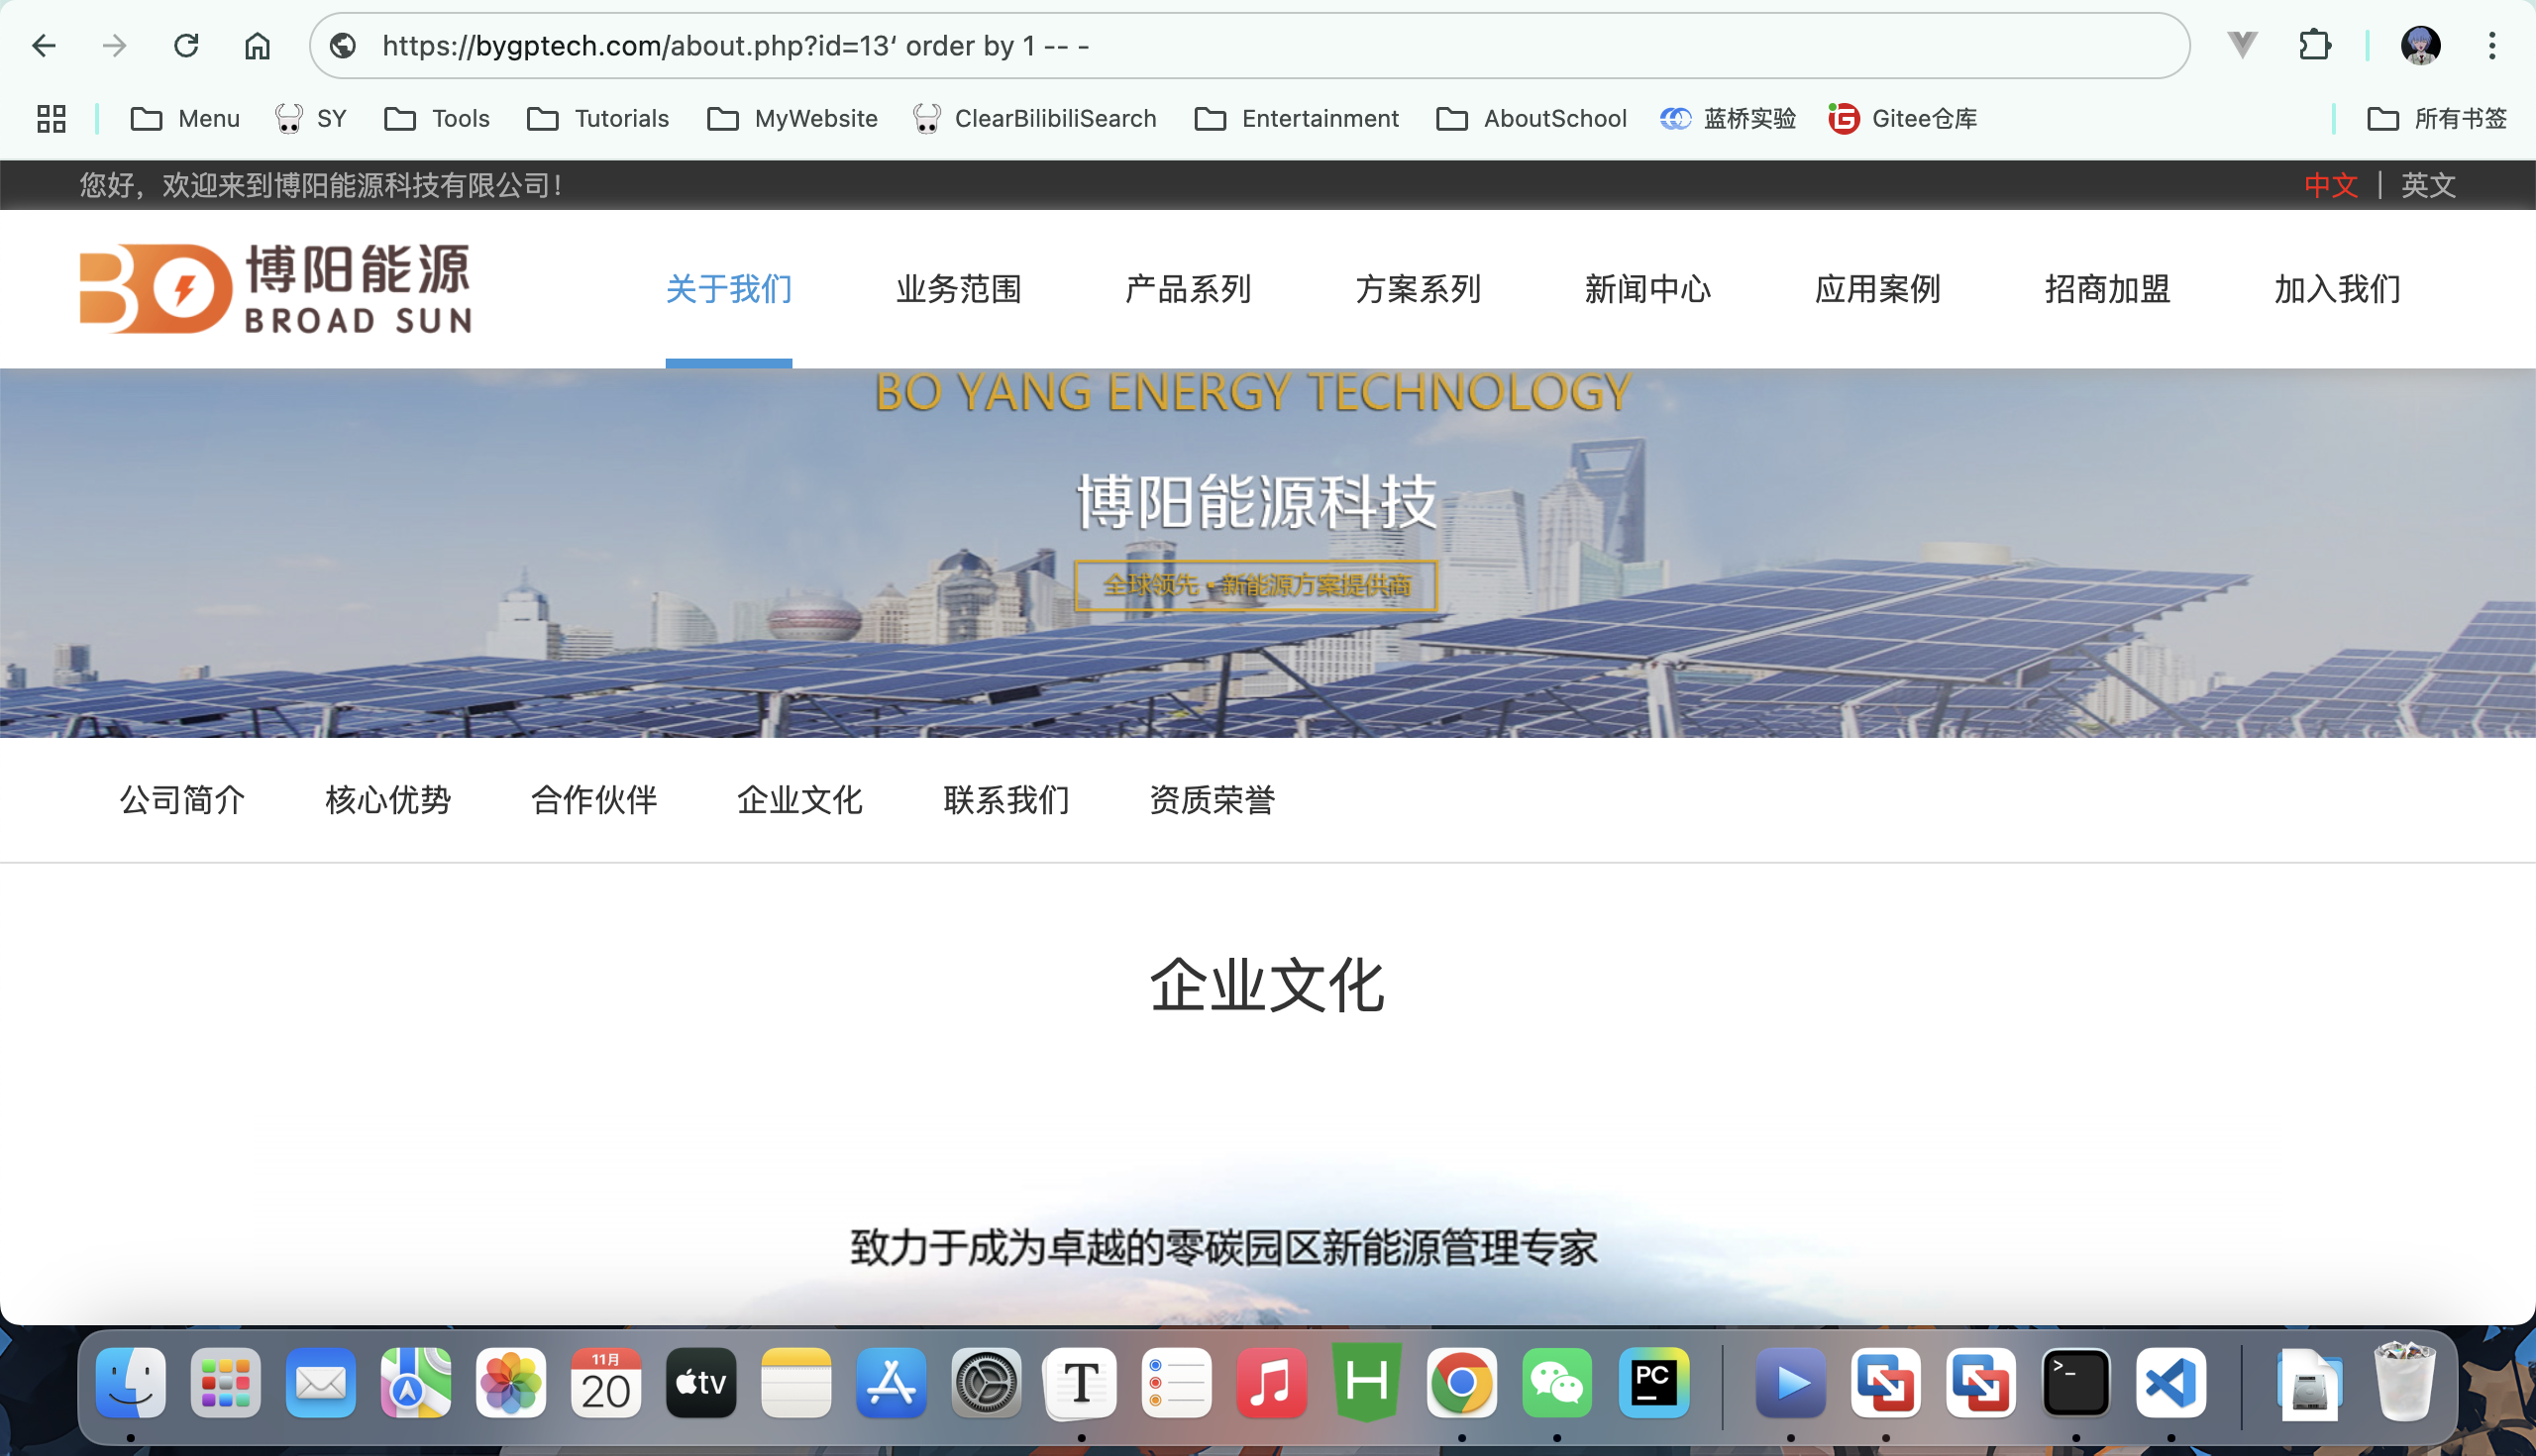Click the 博阳能源 Broad Sun logo
Image resolution: width=2536 pixels, height=1456 pixels.
[276, 289]
